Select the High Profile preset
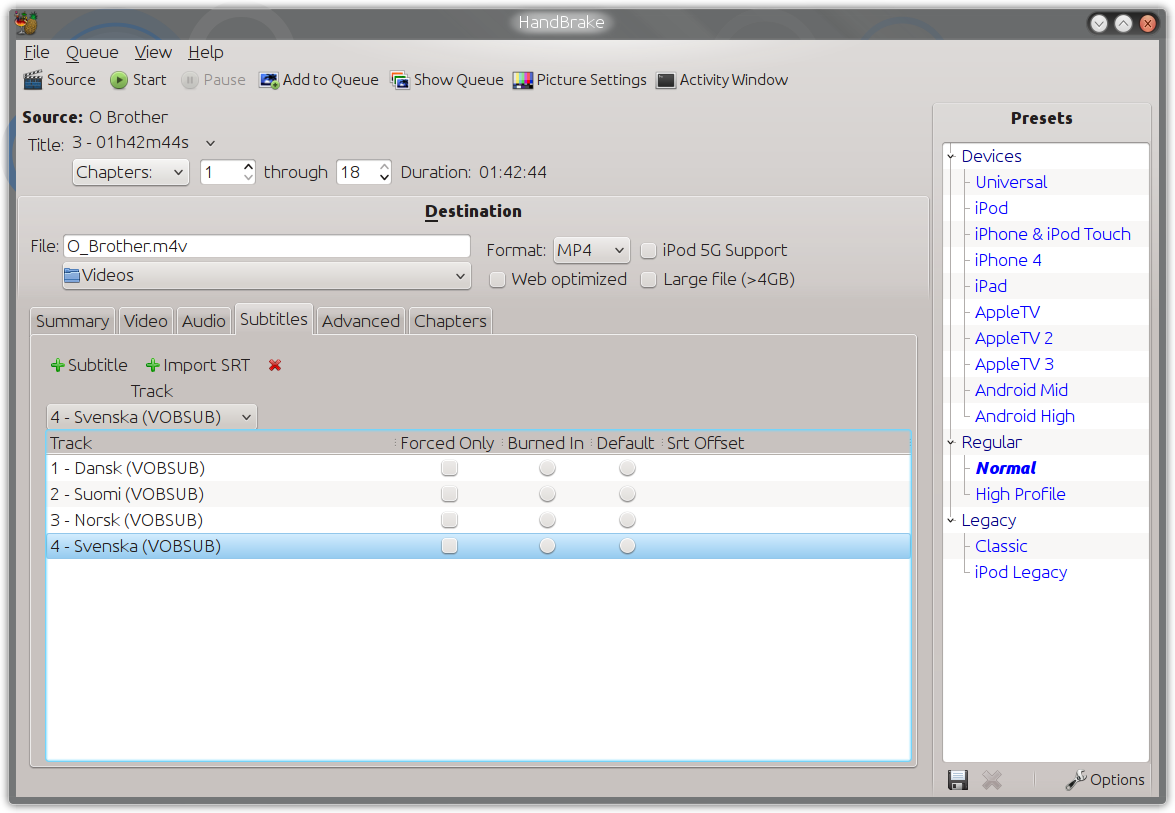Viewport: 1175px width, 813px height. [1020, 495]
